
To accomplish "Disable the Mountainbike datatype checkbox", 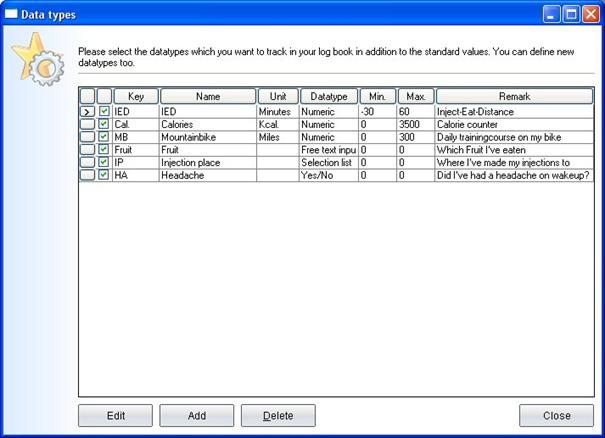I will pyautogui.click(x=104, y=137).
